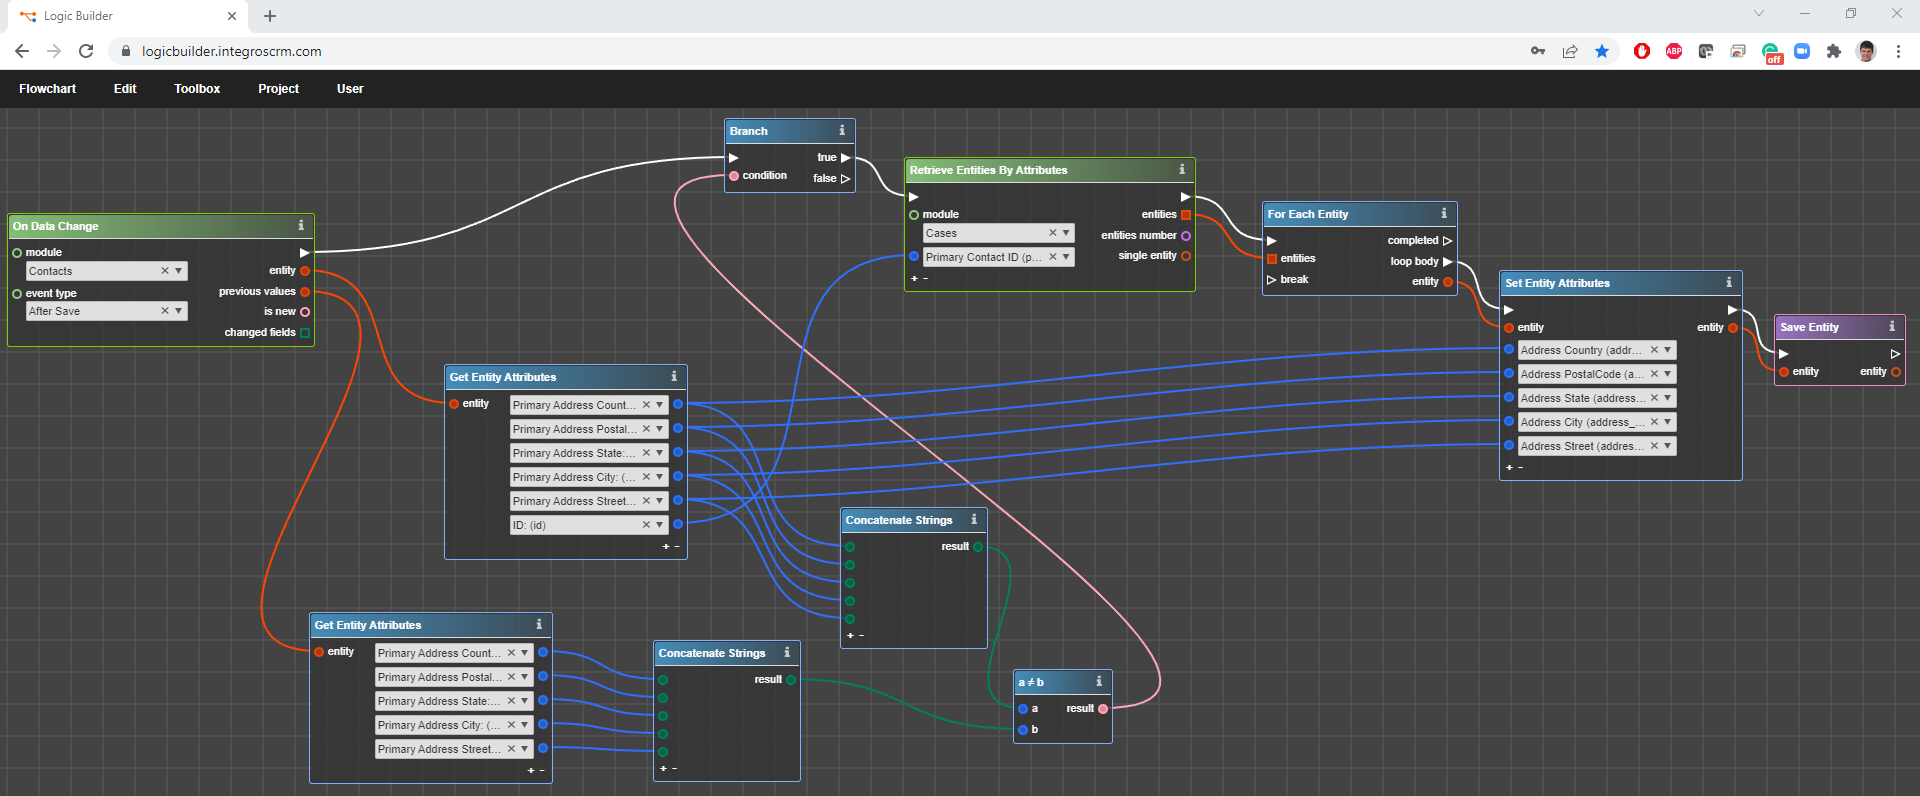This screenshot has width=1920, height=796.
Task: Open the Project menu
Action: pyautogui.click(x=278, y=89)
